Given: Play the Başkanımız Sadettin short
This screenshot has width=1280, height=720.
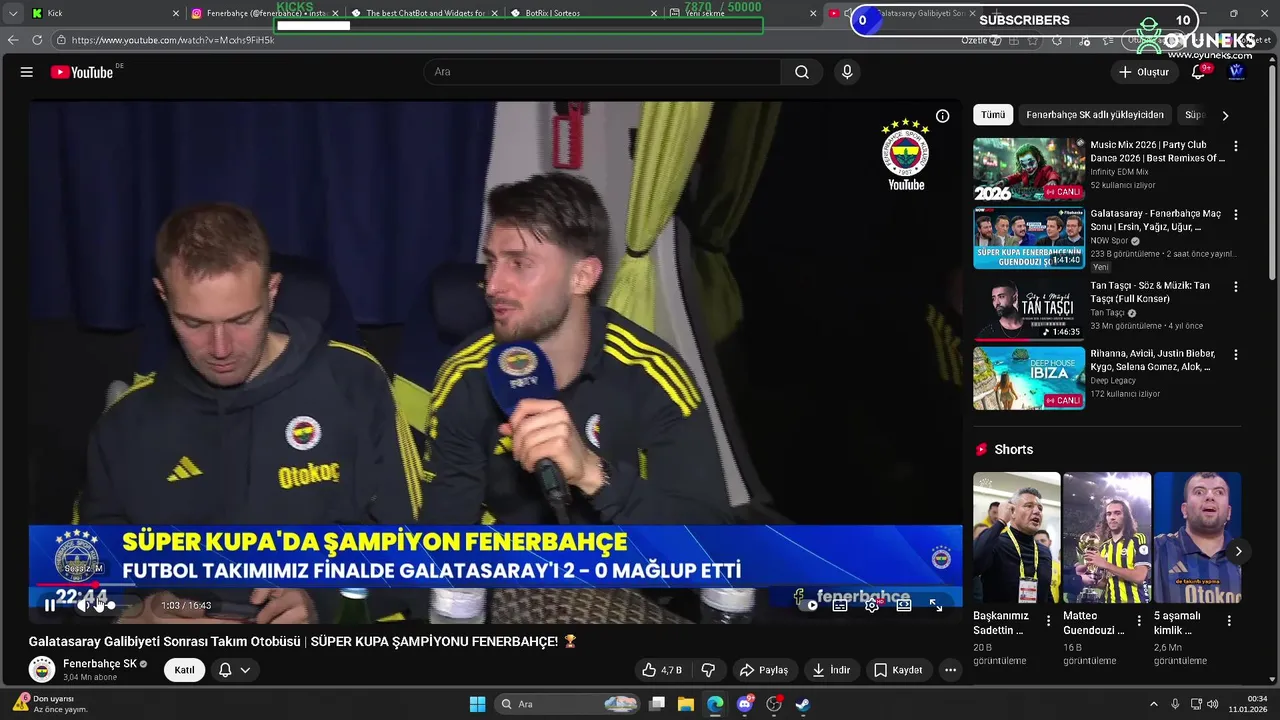Looking at the screenshot, I should [x=1016, y=538].
